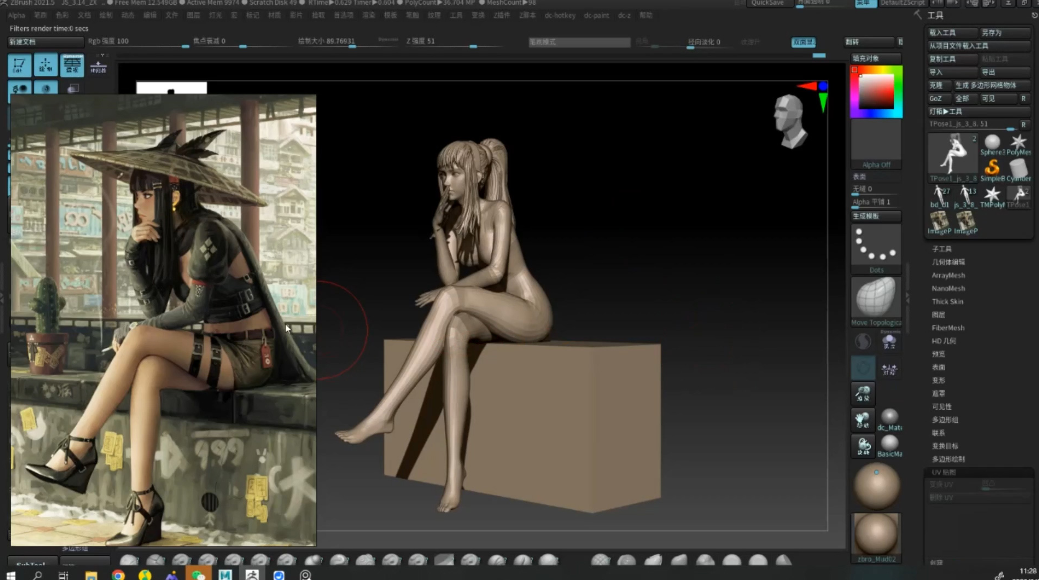Click the move-view hand button

click(863, 420)
